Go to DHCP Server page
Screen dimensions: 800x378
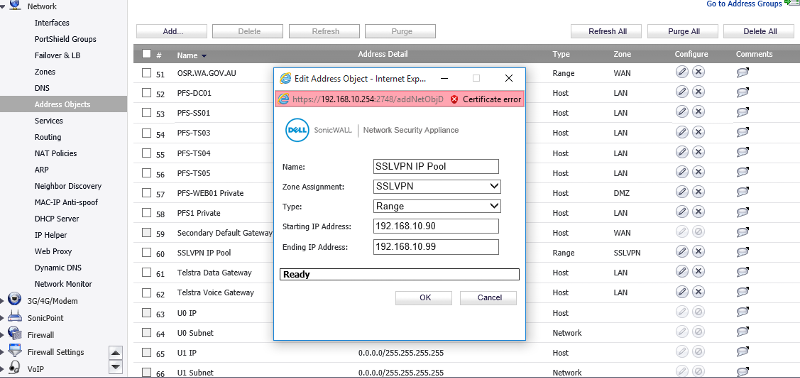coord(57,218)
